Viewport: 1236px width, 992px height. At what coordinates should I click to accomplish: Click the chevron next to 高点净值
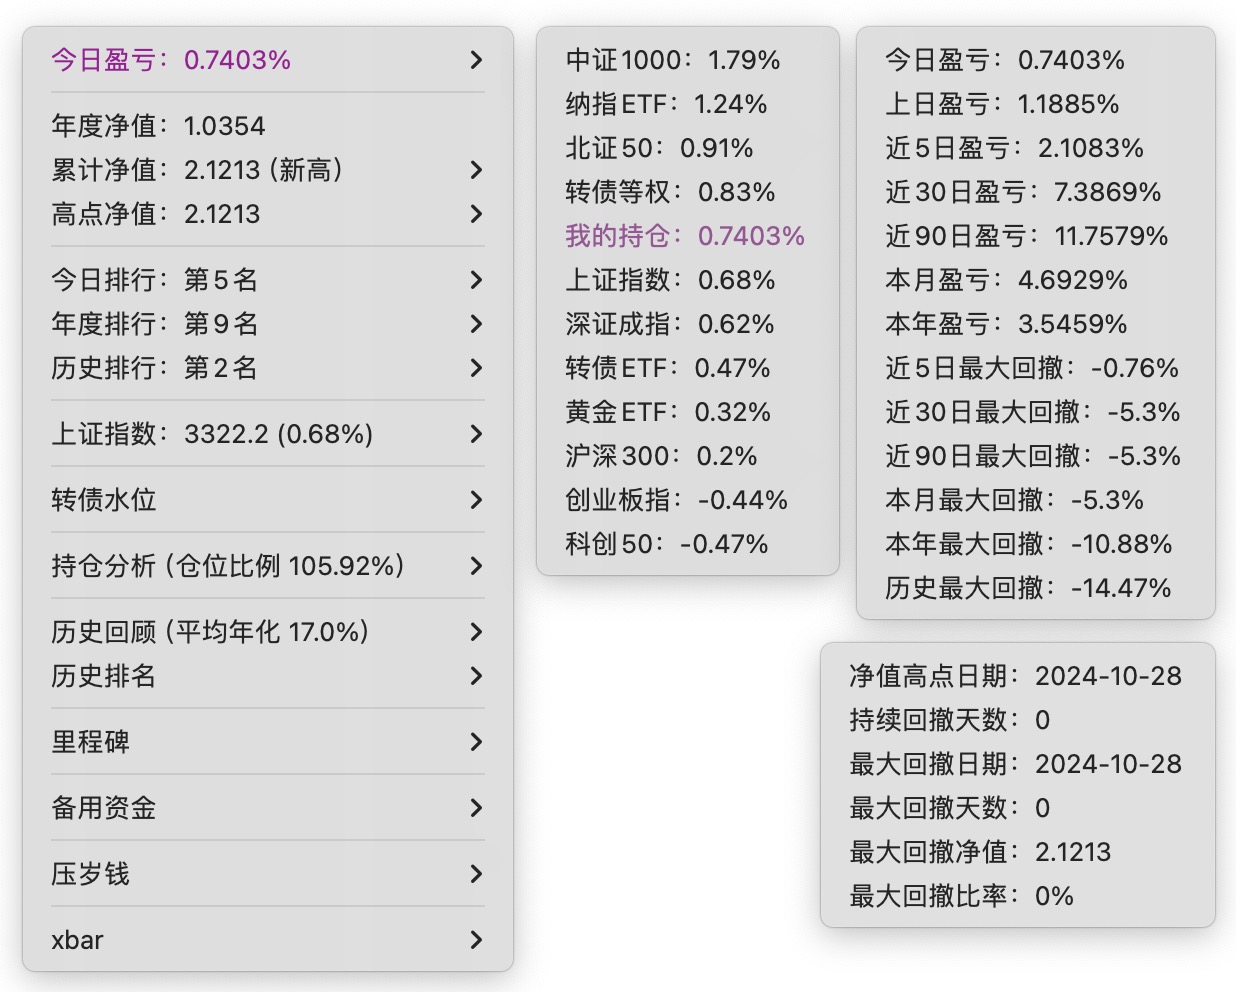coord(476,214)
